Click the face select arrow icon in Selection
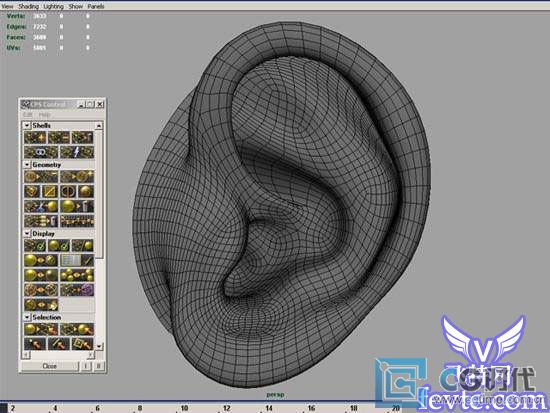The image size is (550, 413). 82,344
